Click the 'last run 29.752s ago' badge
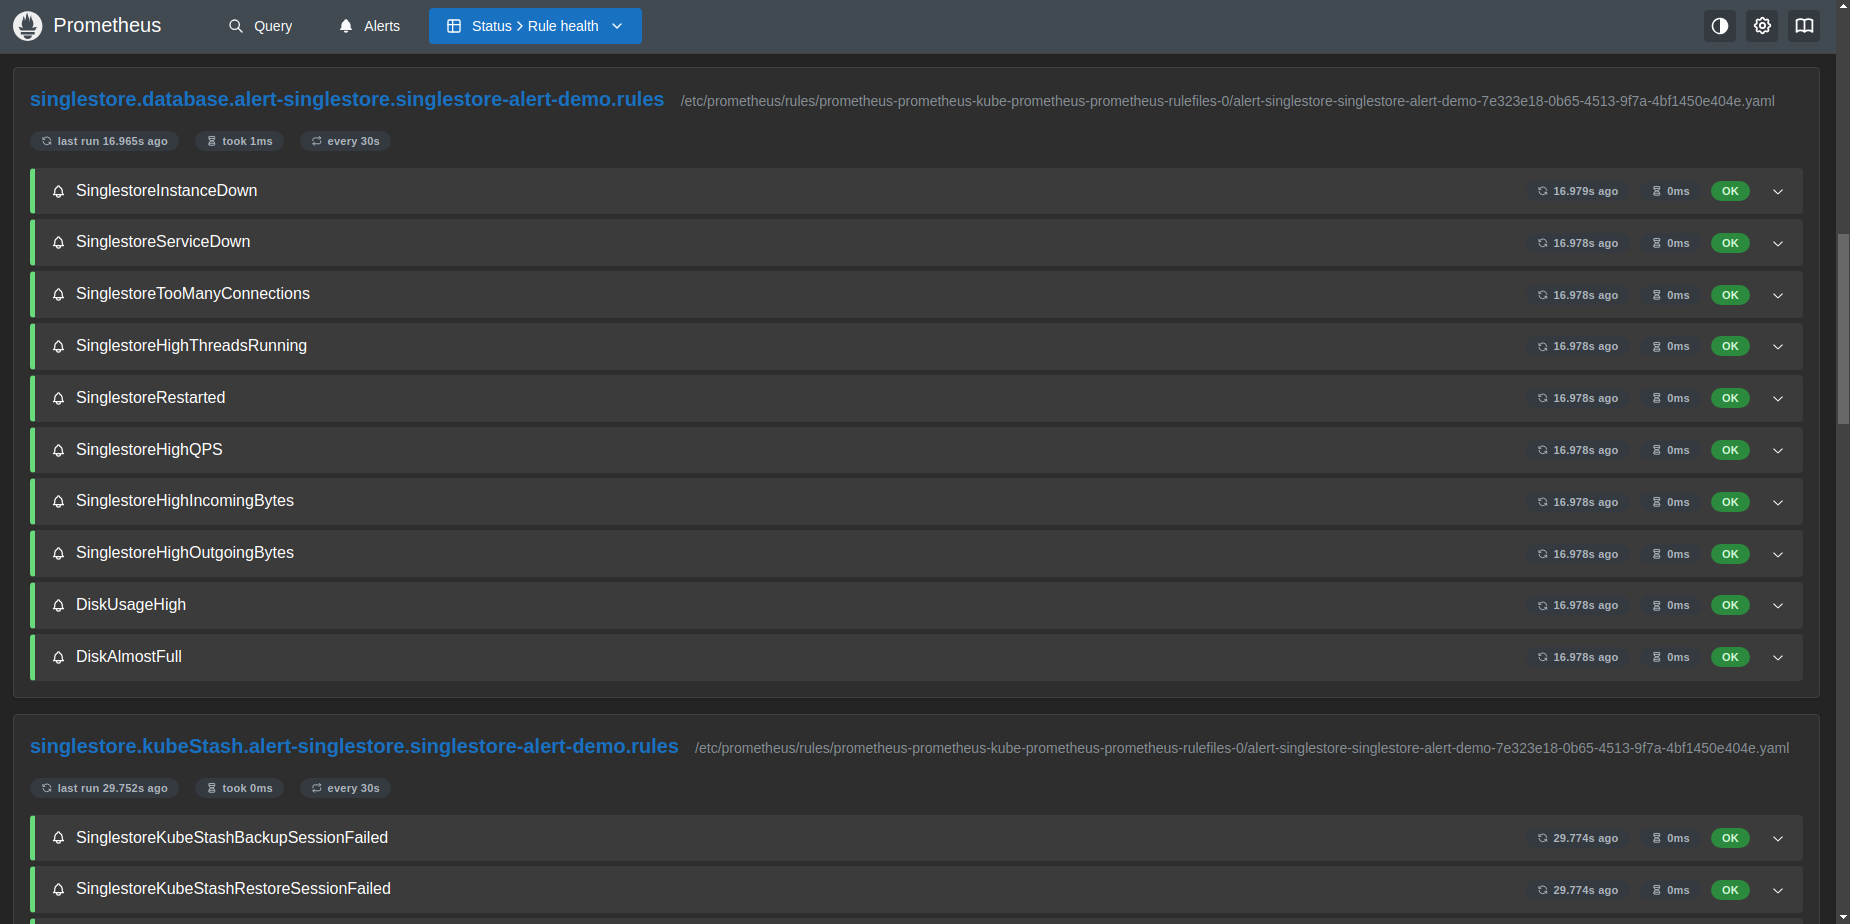This screenshot has height=924, width=1850. [x=105, y=788]
